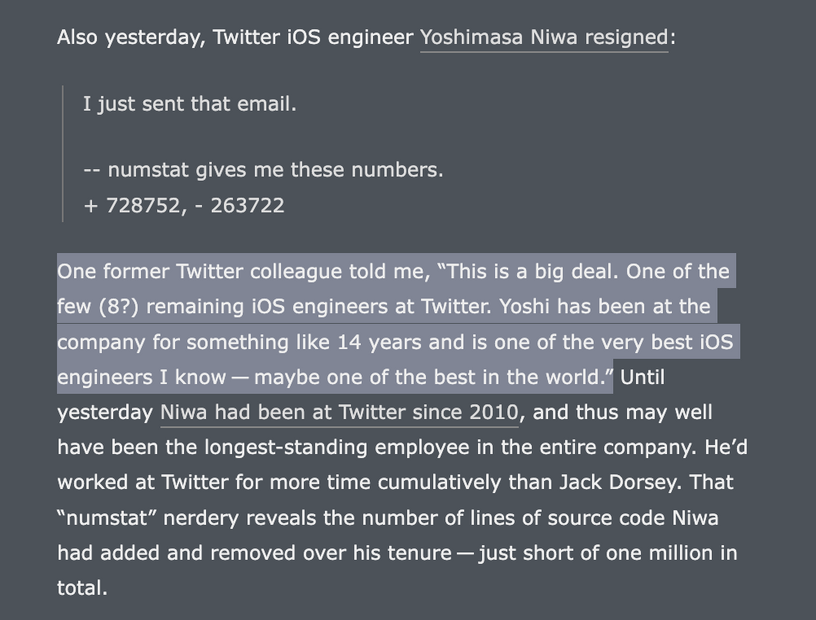The image size is (816, 620).
Task: Click the quoted line "I just sent that email."
Action: click(189, 104)
